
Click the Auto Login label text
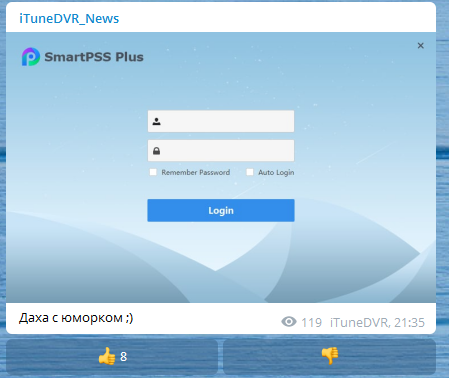click(276, 172)
